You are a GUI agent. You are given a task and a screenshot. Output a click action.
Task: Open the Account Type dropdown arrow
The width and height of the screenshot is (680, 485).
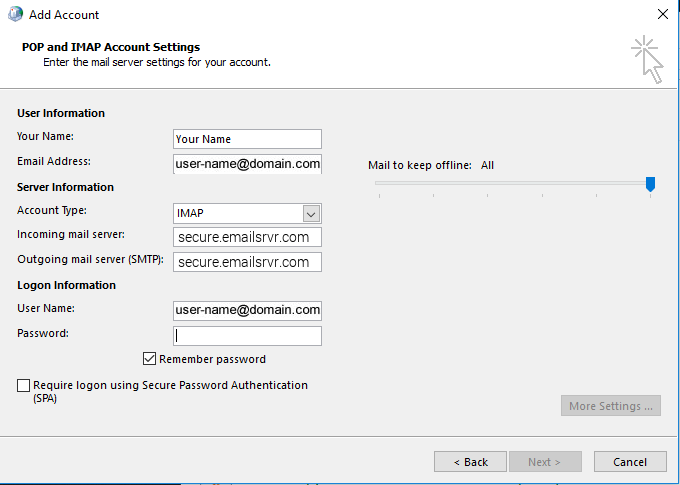pos(311,214)
